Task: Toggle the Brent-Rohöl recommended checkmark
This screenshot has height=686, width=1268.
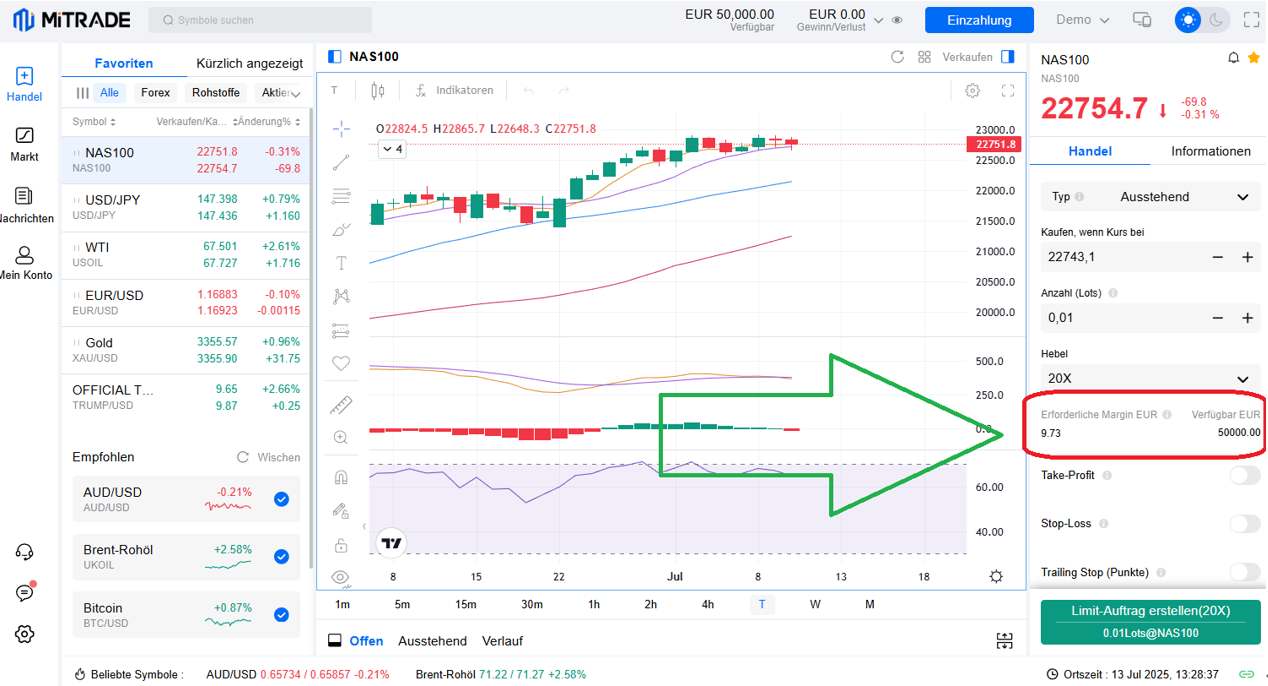Action: pos(281,557)
